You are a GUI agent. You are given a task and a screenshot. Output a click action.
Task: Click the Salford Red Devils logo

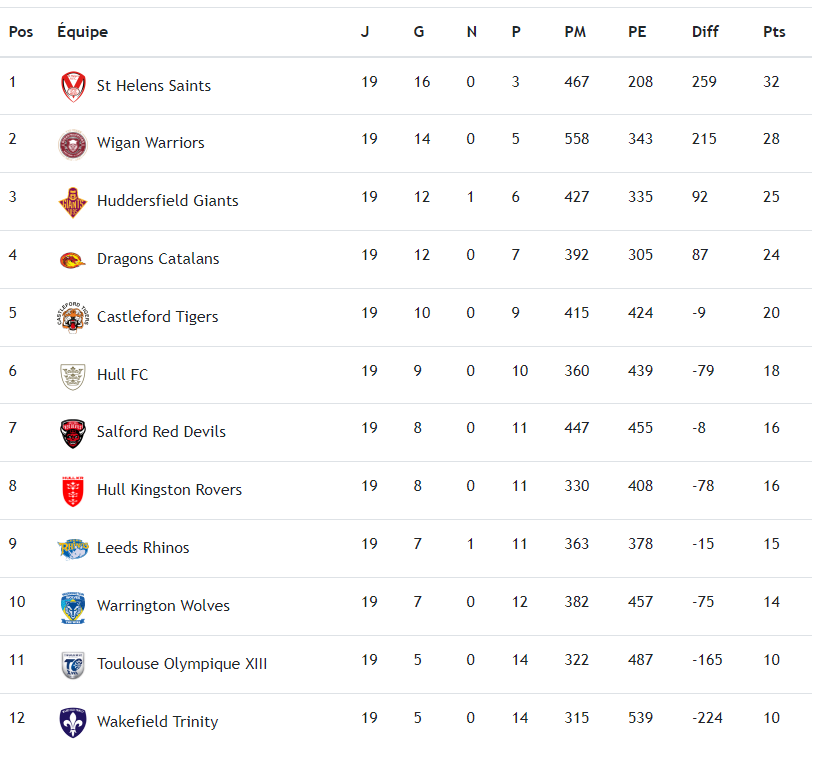(72, 433)
